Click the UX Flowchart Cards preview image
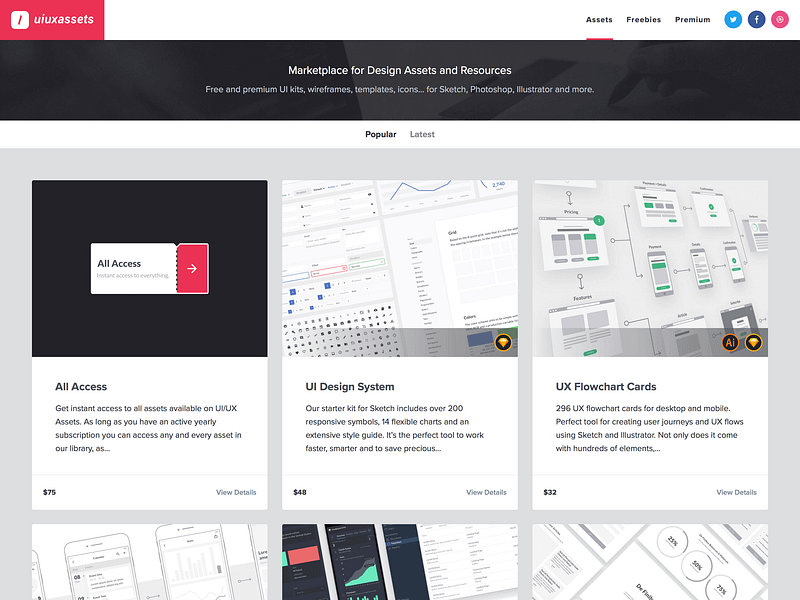 650,268
